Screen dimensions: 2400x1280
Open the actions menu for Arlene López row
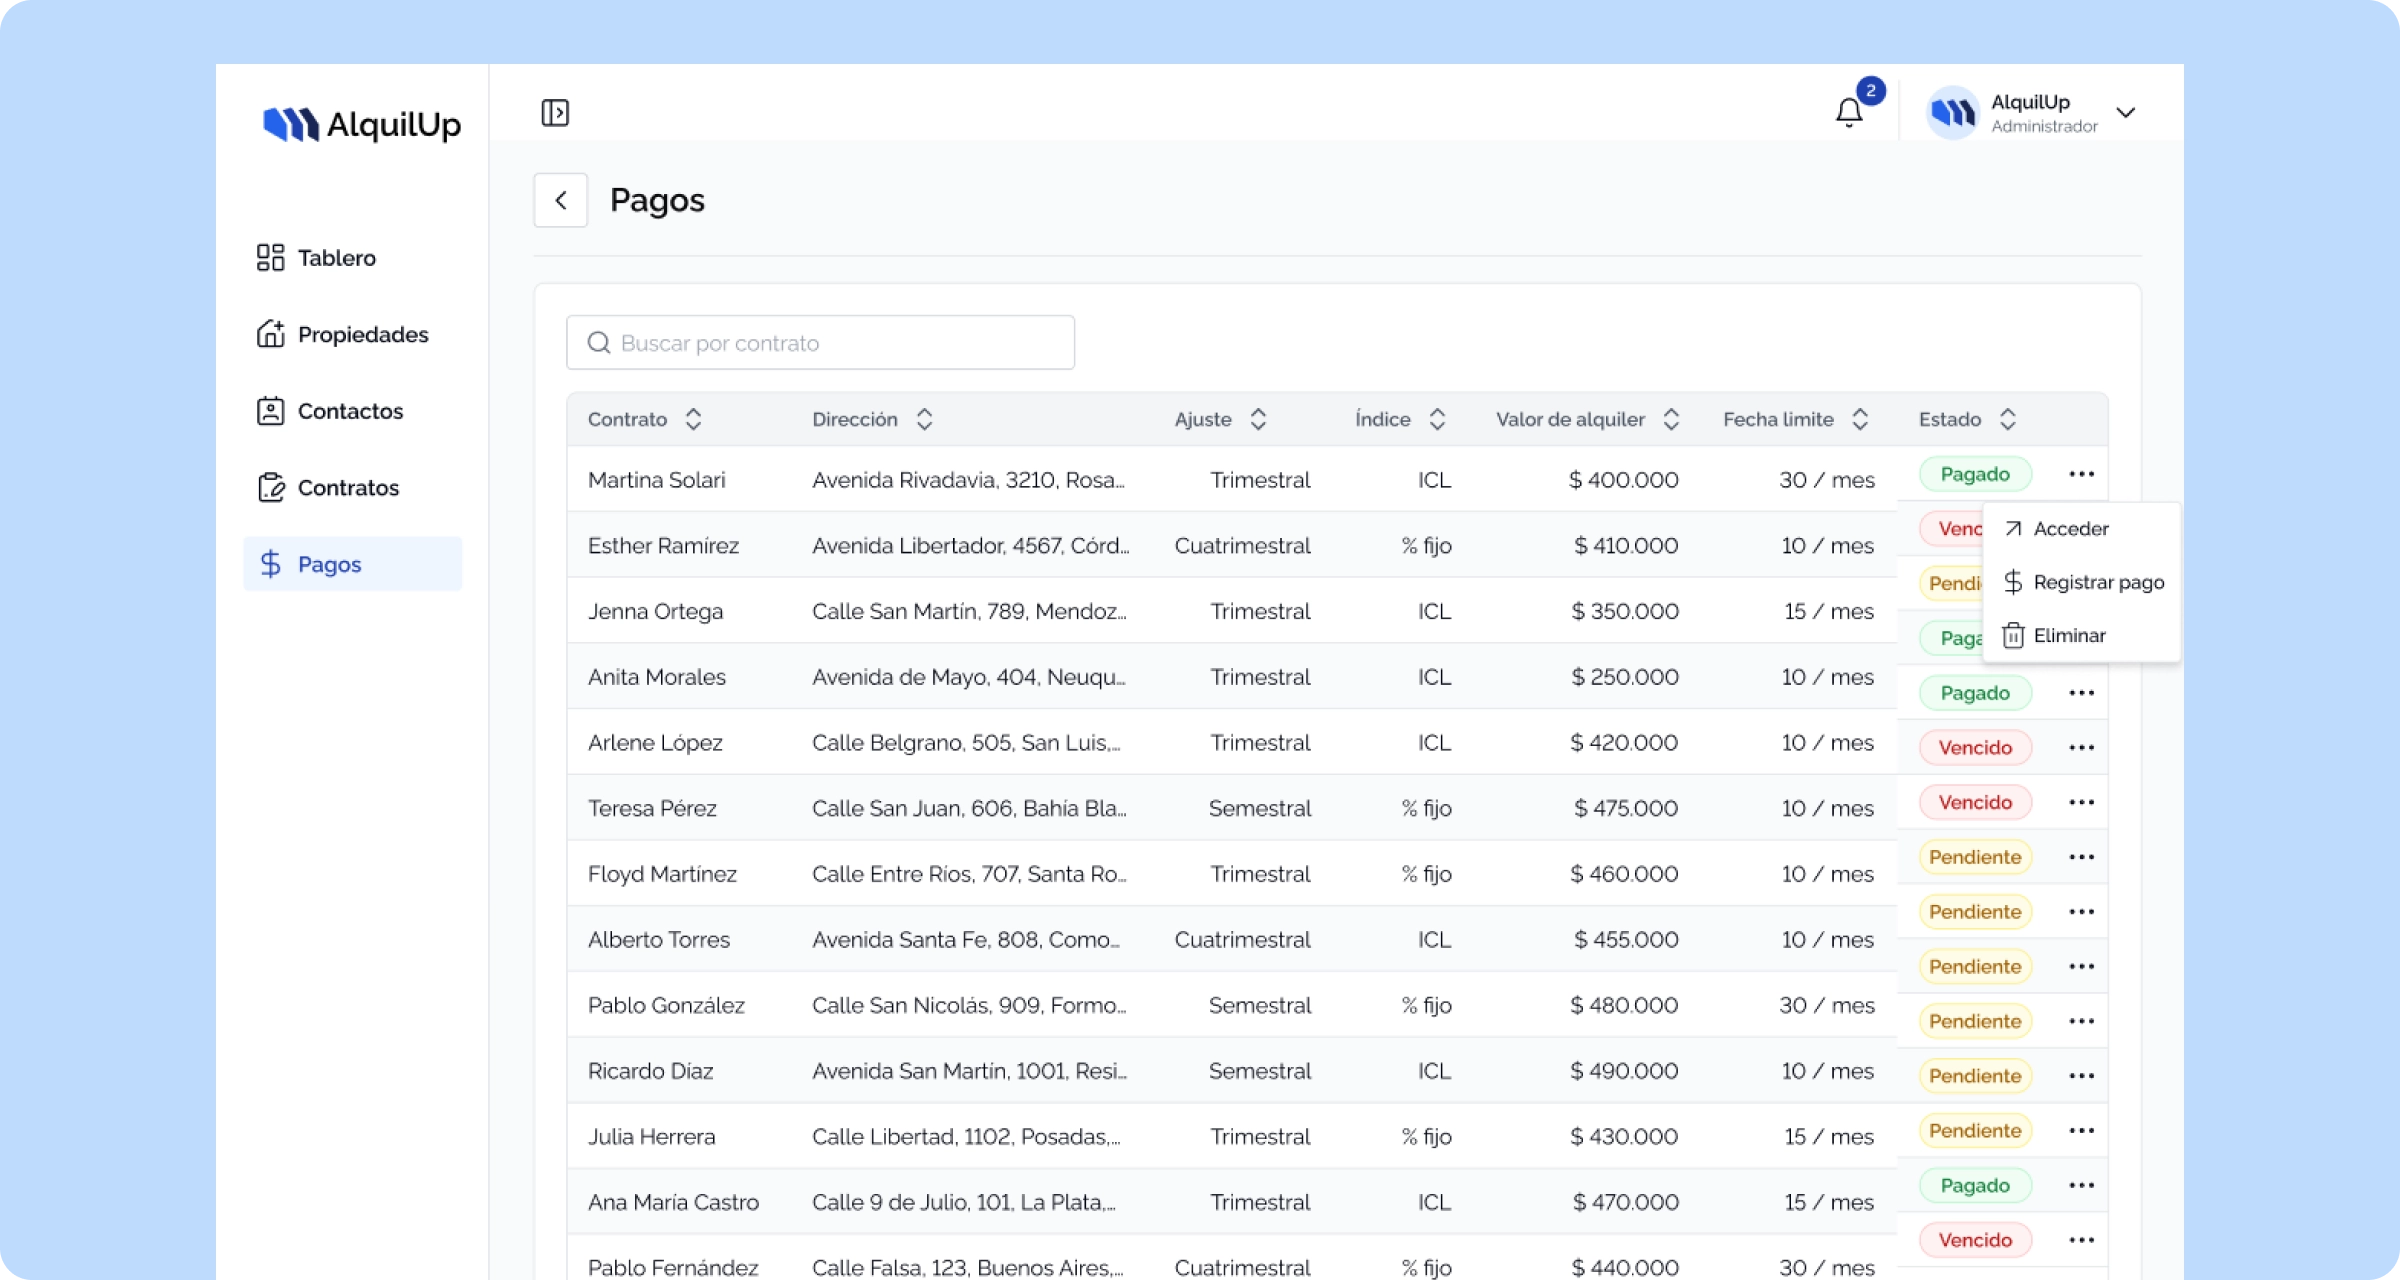(2081, 747)
